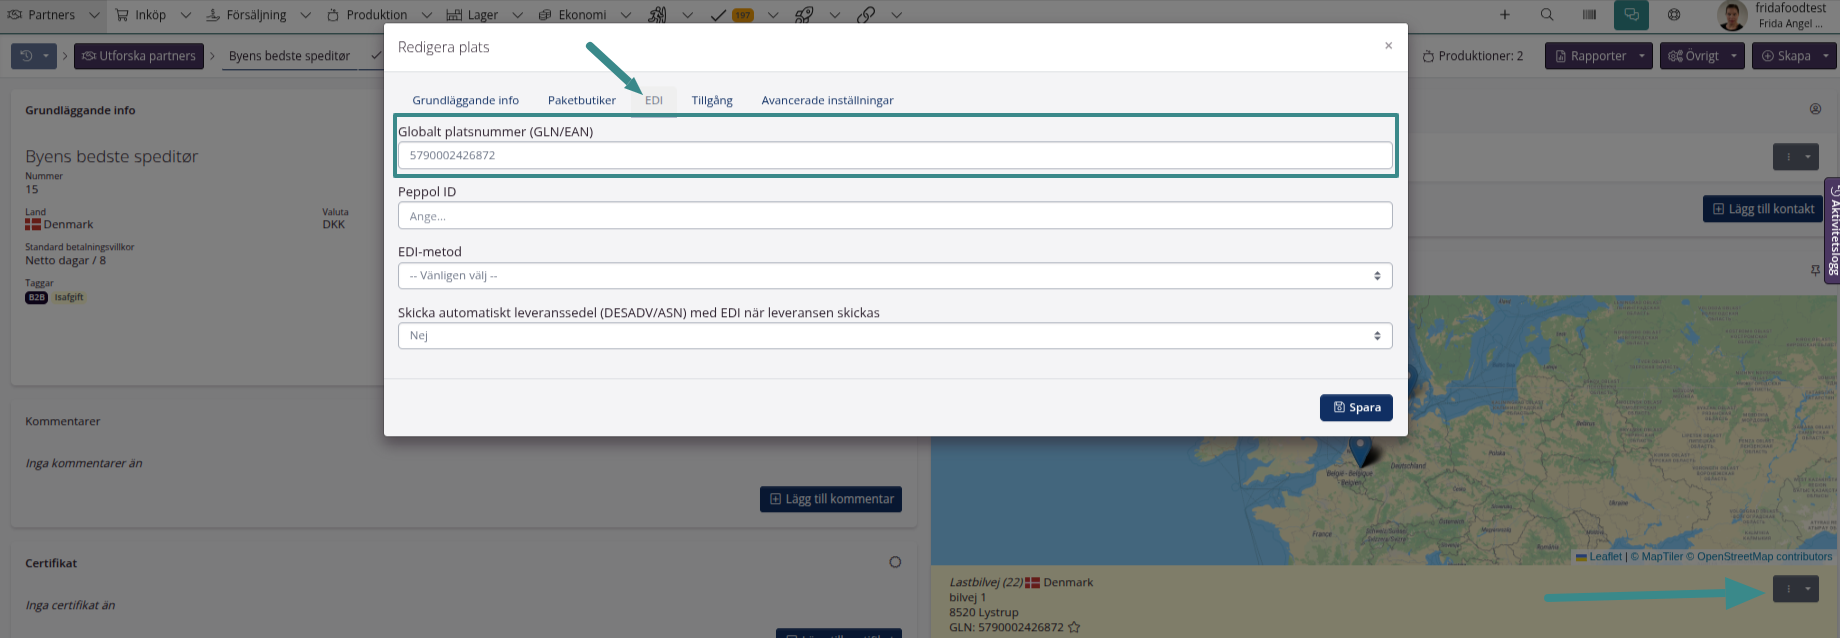
Task: Click the DKK currency value
Action: tap(334, 225)
